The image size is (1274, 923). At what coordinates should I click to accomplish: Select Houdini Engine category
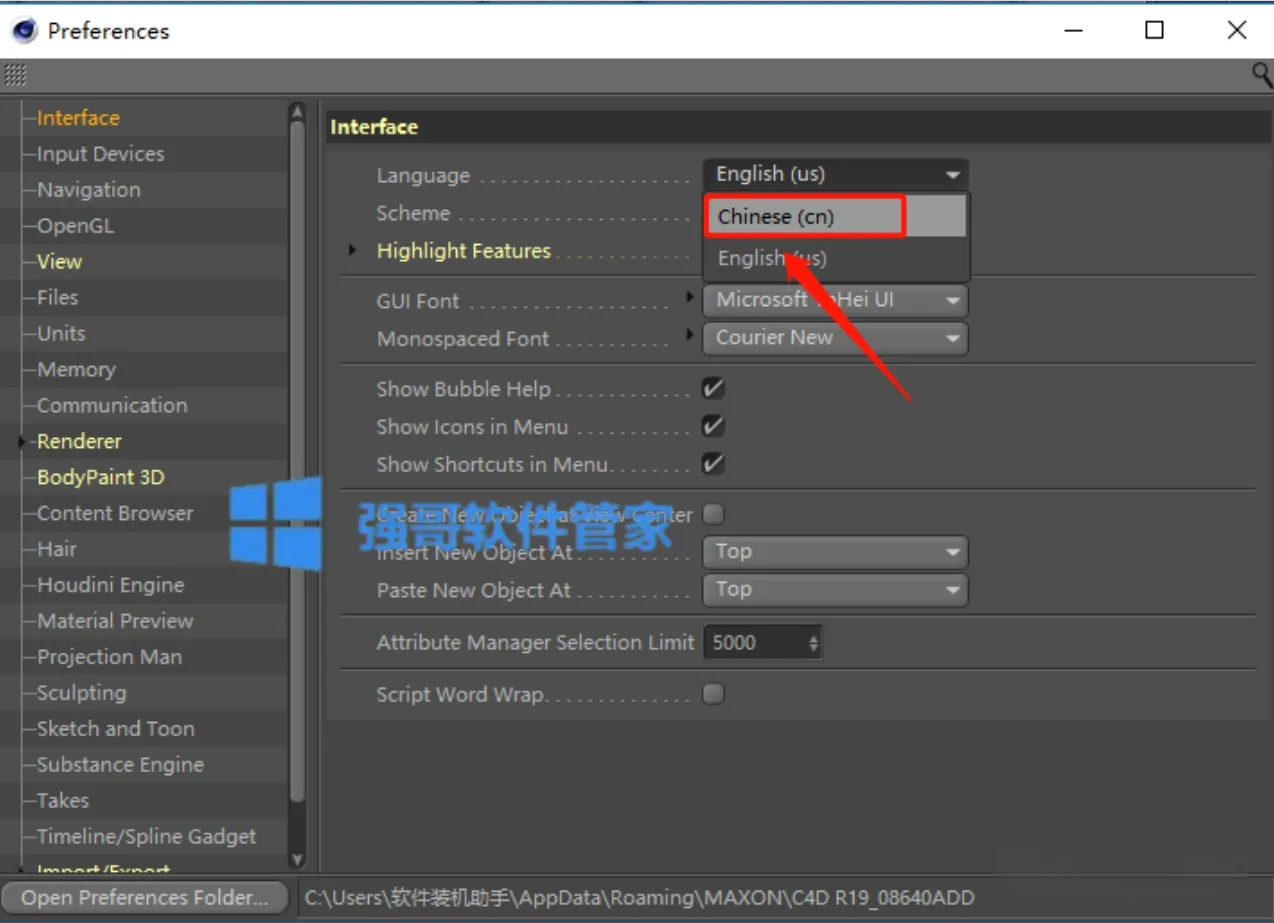[x=110, y=585]
